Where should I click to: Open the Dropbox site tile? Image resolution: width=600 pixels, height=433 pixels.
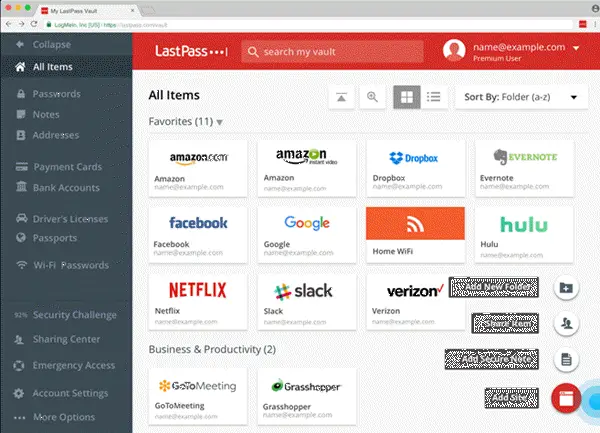(416, 169)
